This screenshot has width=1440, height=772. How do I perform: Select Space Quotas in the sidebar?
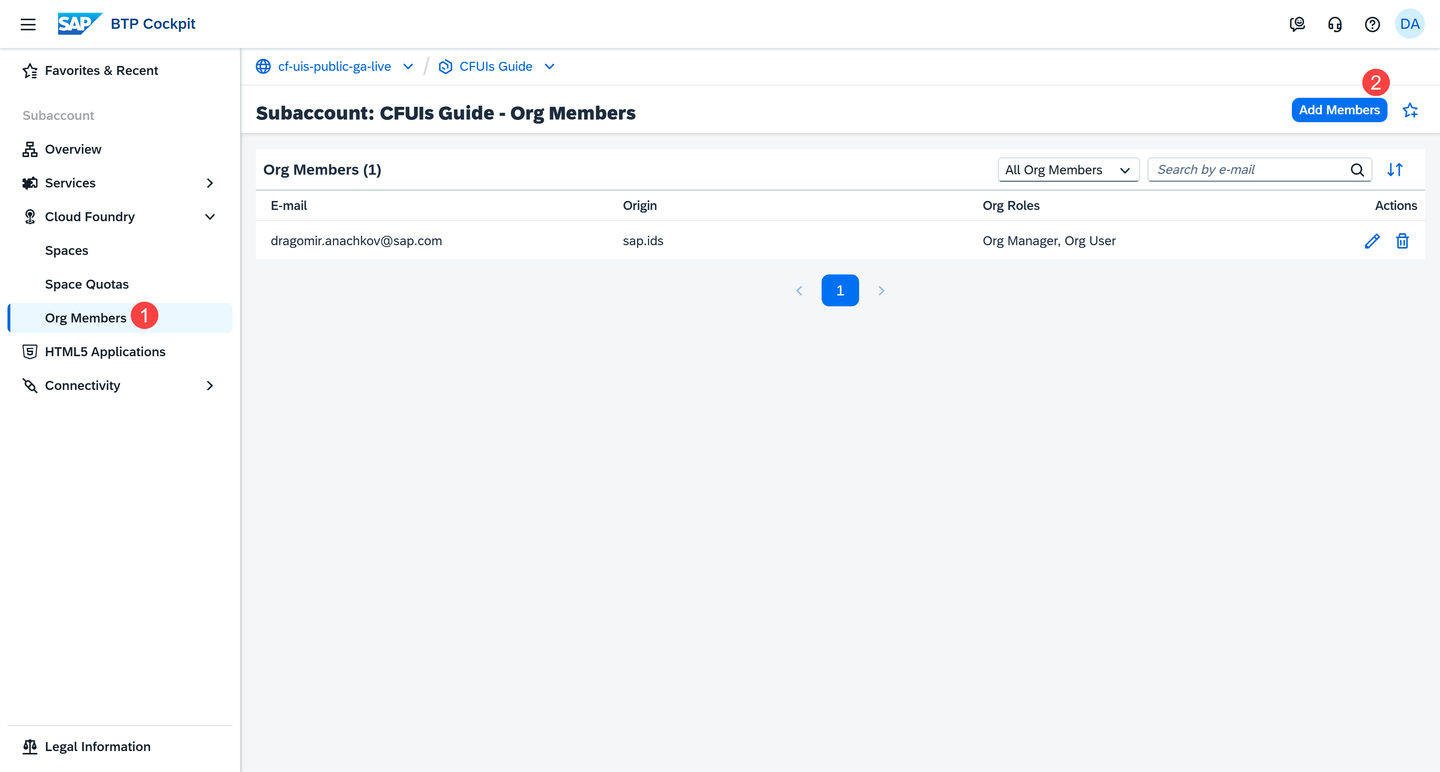[x=87, y=285]
